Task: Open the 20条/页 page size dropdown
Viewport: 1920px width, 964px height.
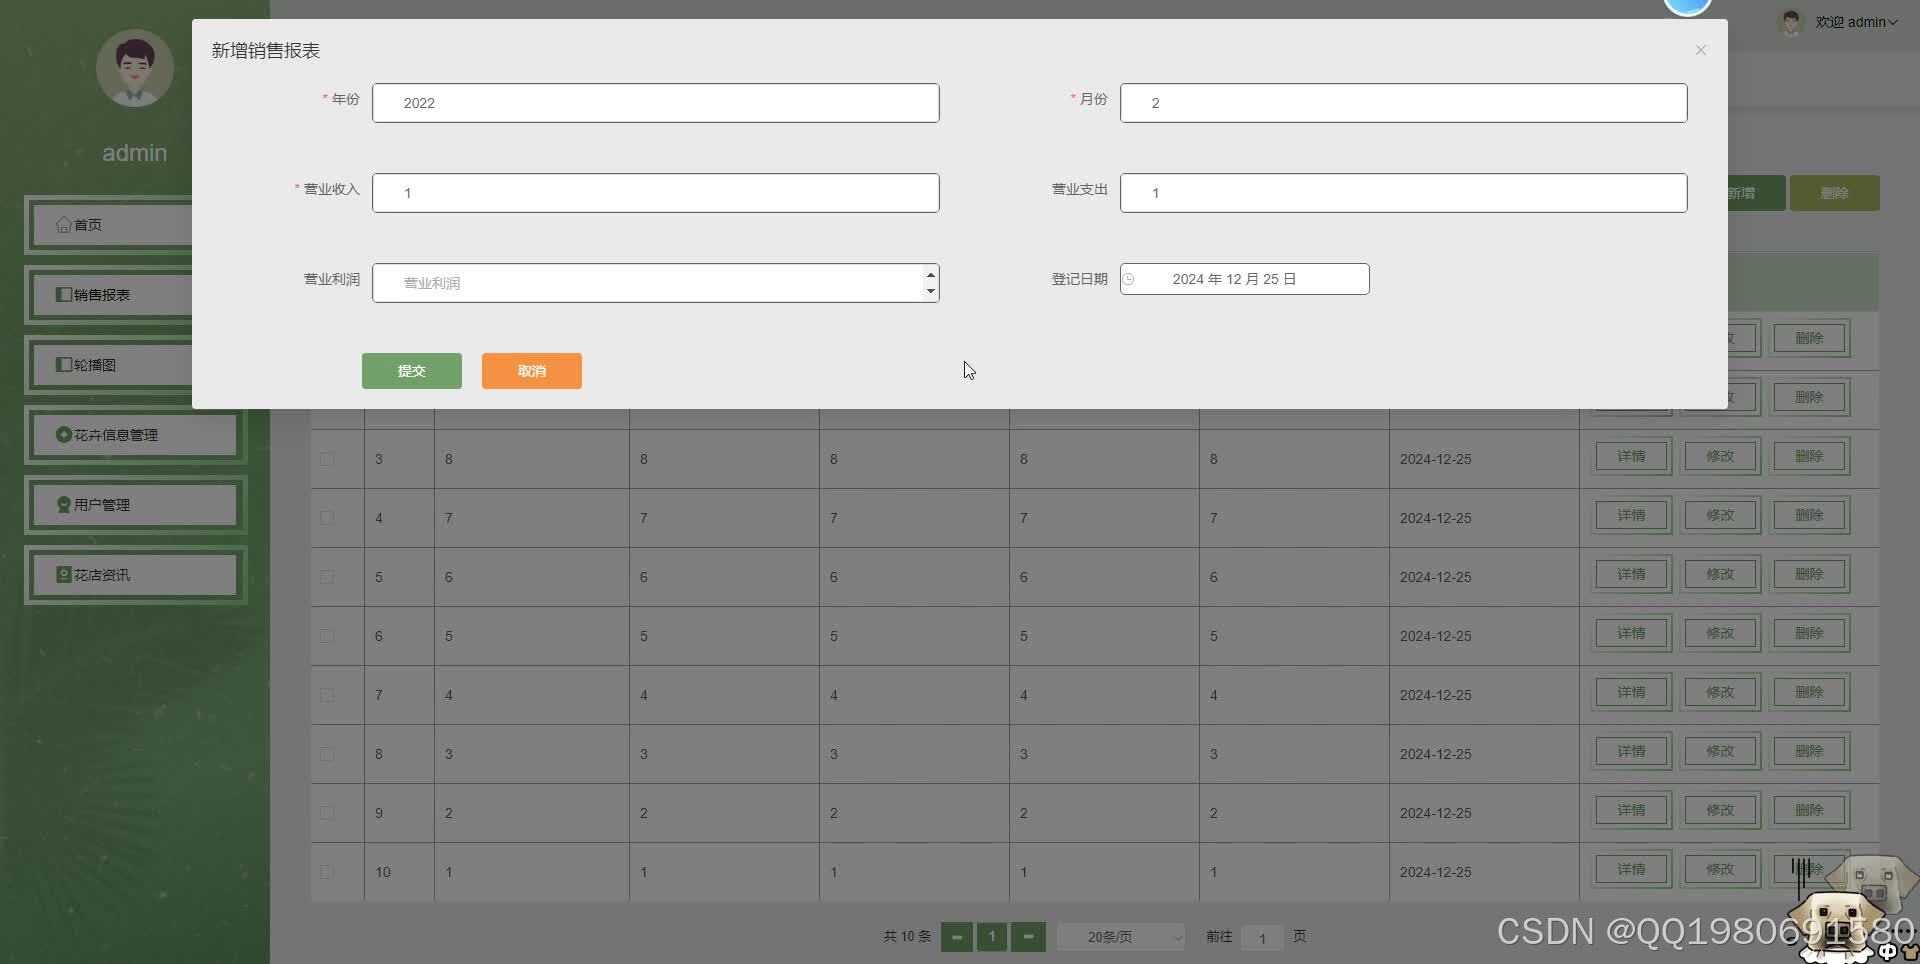Action: 1121,937
